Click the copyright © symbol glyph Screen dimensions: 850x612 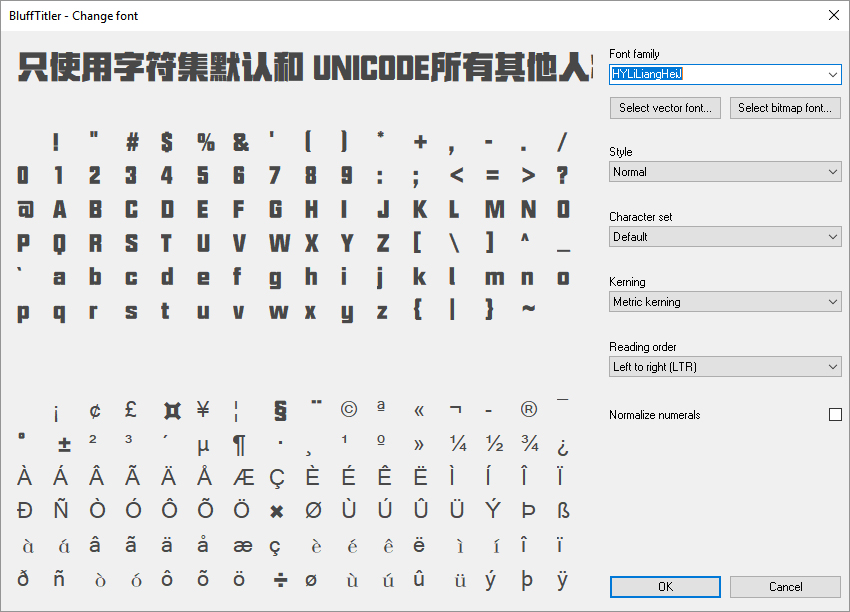(x=349, y=409)
